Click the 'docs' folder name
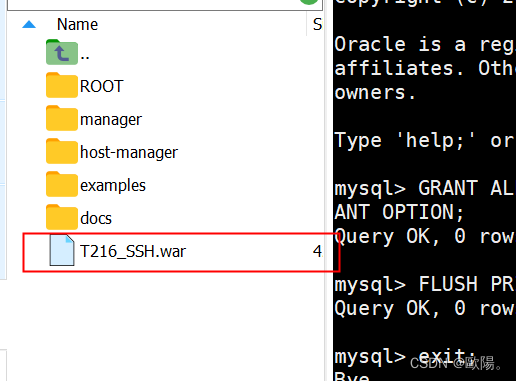The width and height of the screenshot is (516, 381). click(96, 218)
